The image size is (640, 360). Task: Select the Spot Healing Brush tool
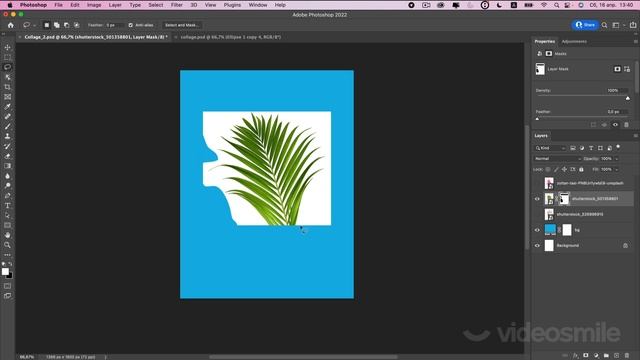click(7, 116)
